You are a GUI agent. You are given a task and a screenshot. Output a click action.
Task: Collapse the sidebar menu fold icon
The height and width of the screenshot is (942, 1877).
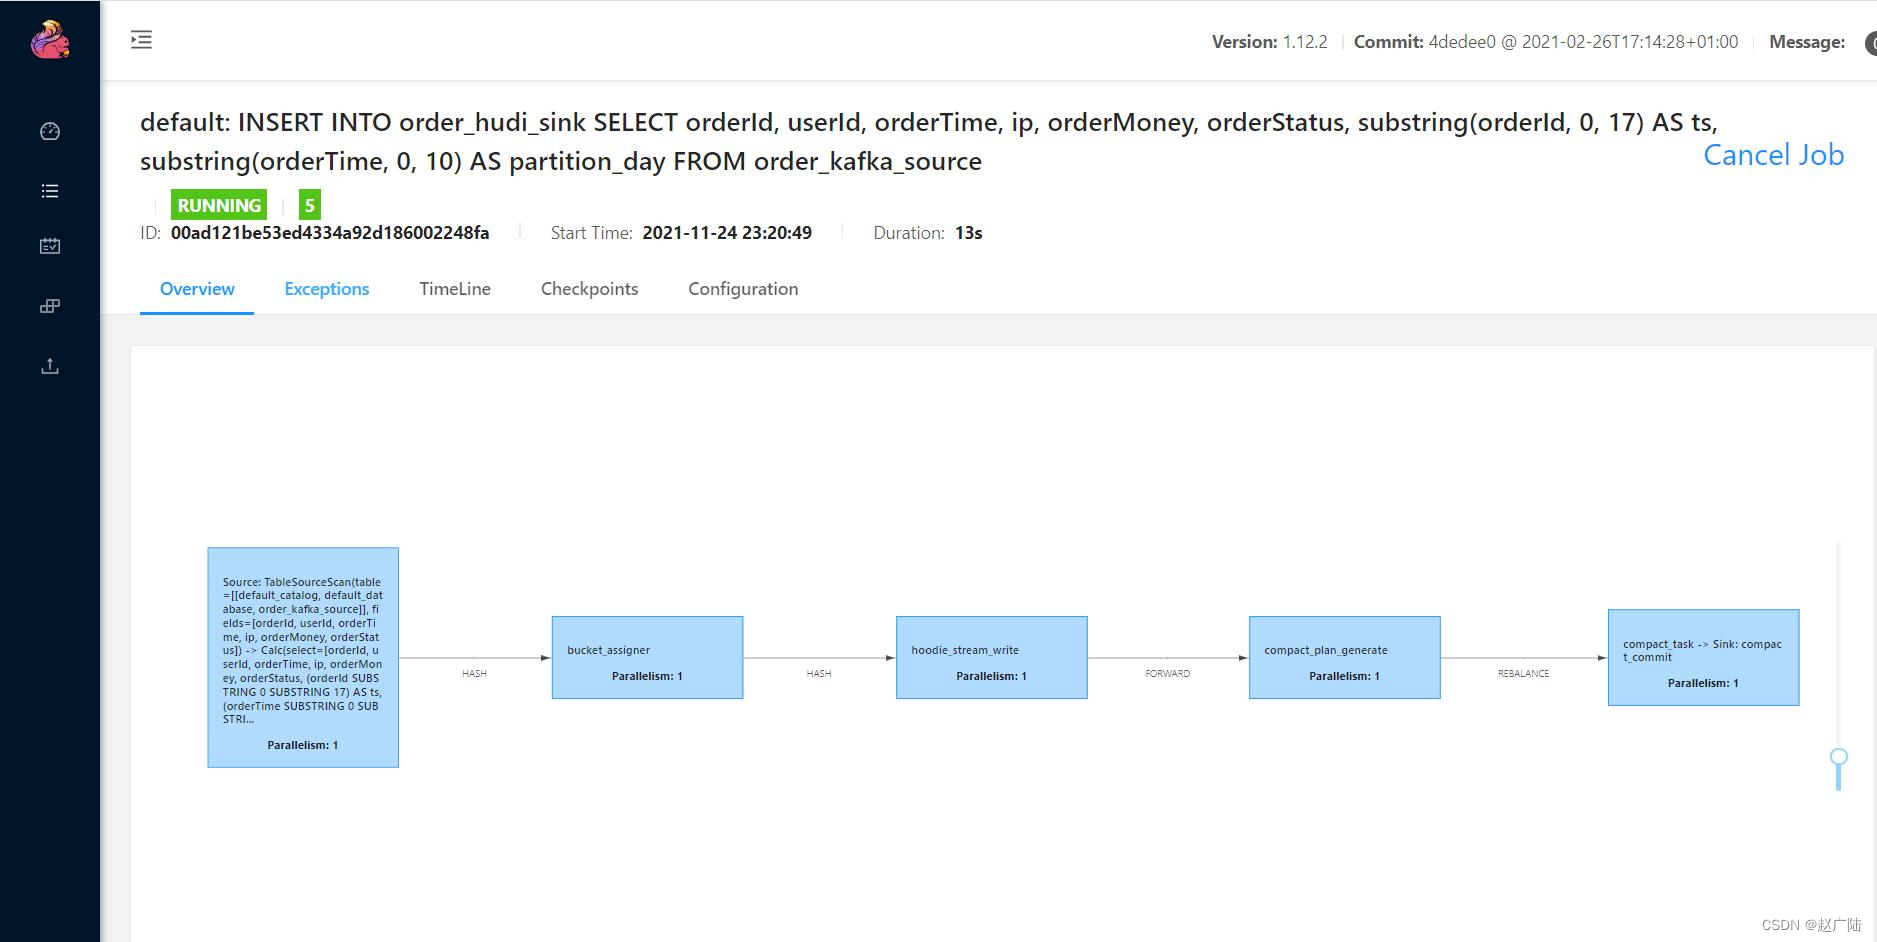click(x=142, y=40)
